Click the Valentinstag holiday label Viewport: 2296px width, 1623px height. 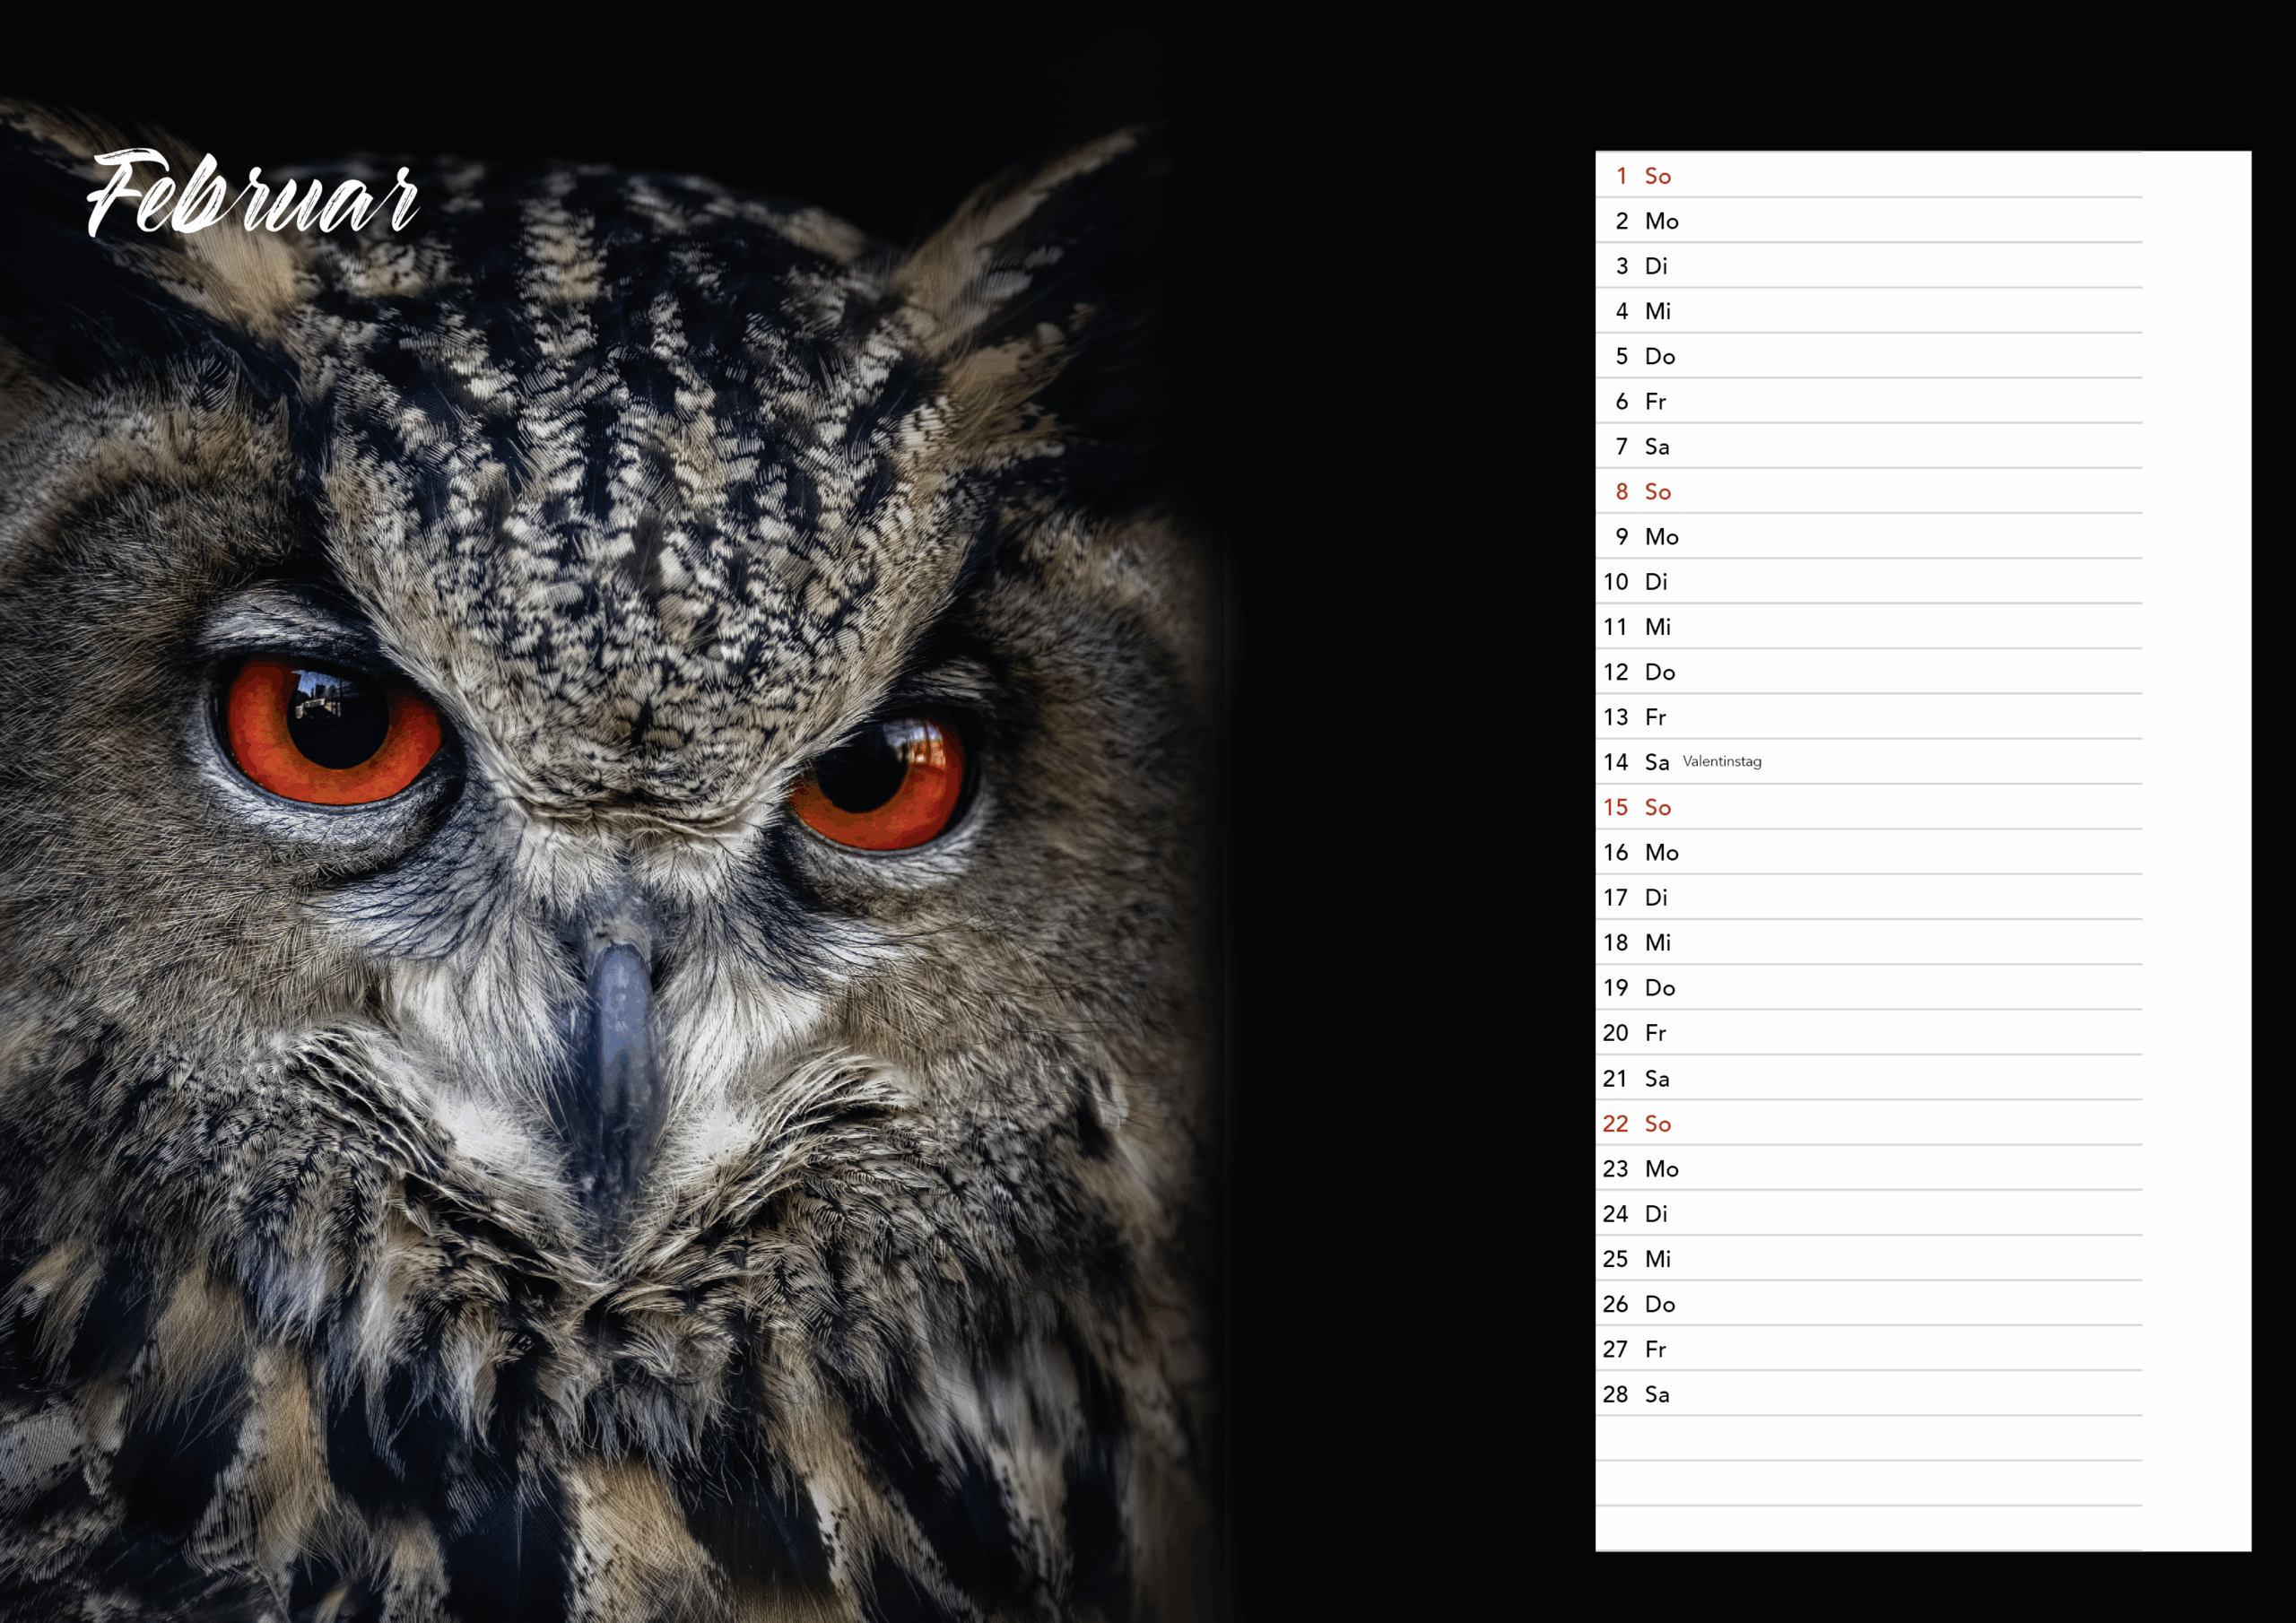pyautogui.click(x=1722, y=761)
